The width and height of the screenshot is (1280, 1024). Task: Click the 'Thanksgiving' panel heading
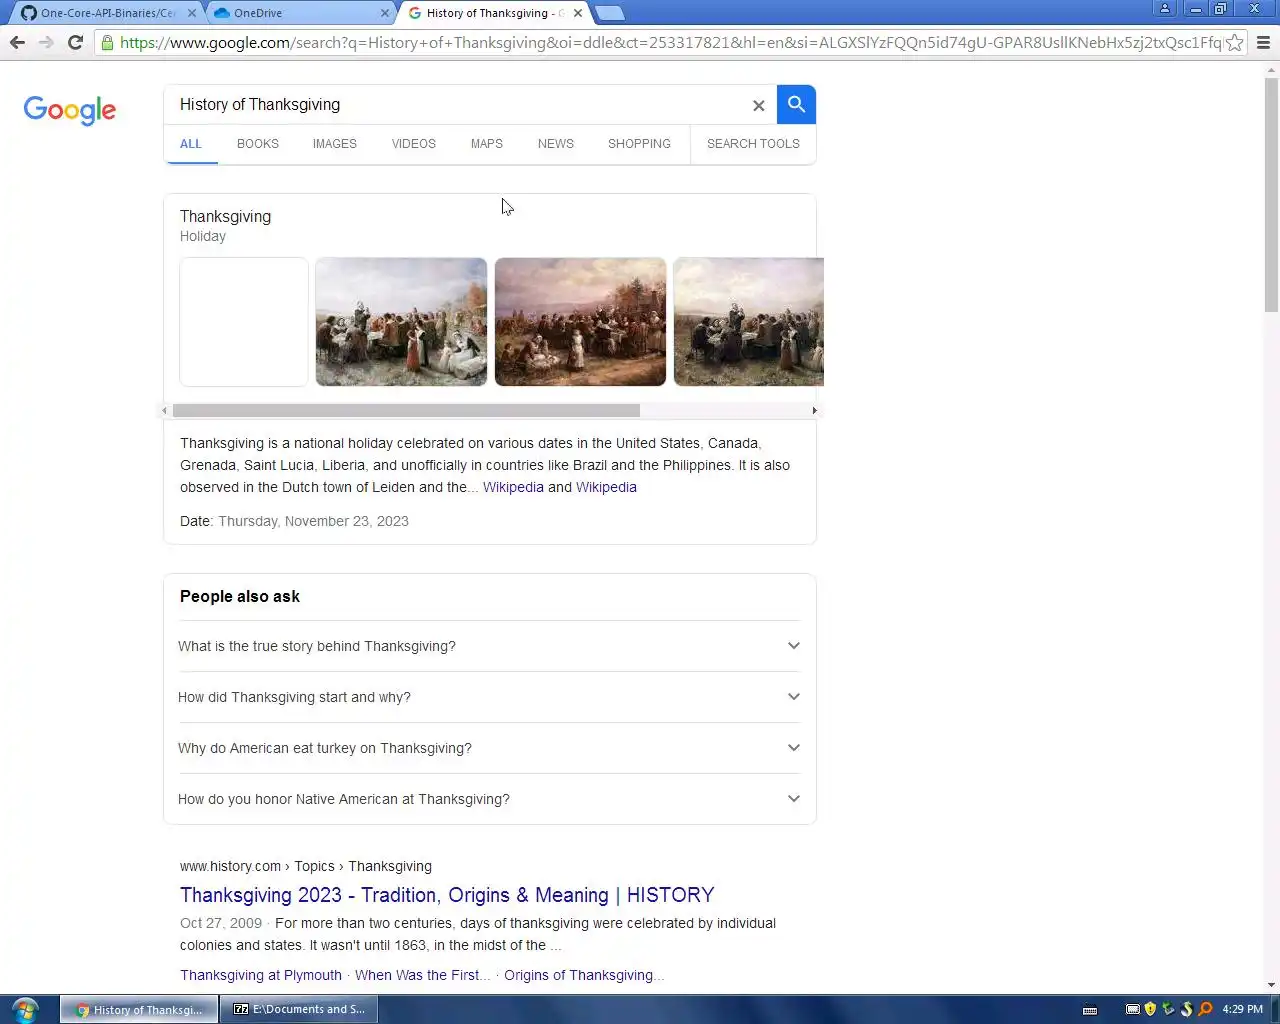pyautogui.click(x=225, y=216)
